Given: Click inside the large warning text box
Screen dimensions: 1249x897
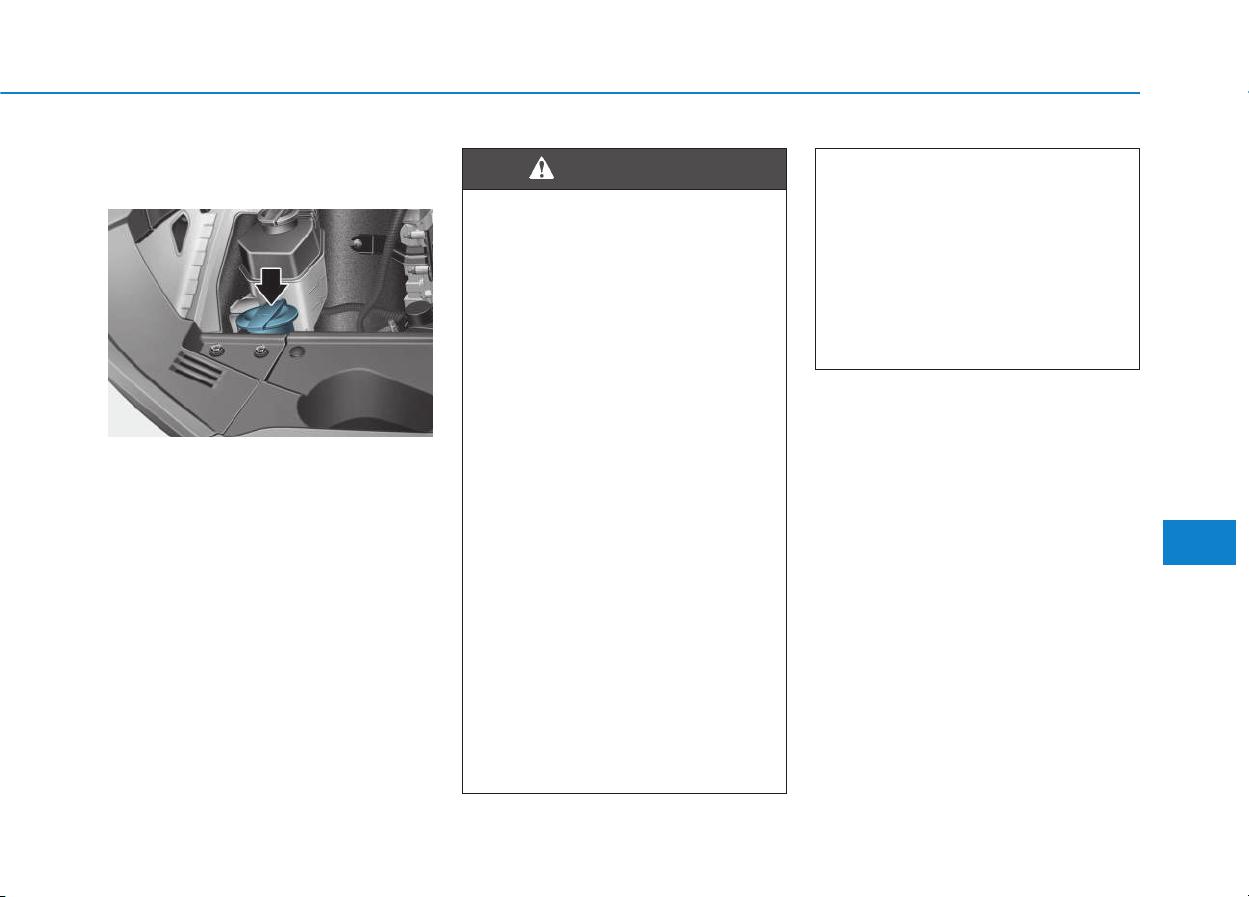Looking at the screenshot, I should (x=624, y=491).
